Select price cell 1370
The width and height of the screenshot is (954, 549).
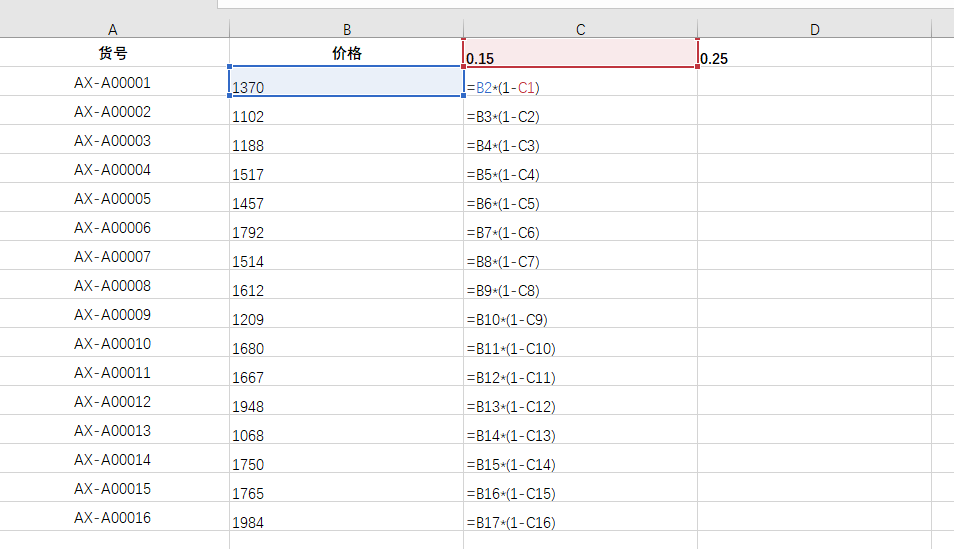[347, 82]
